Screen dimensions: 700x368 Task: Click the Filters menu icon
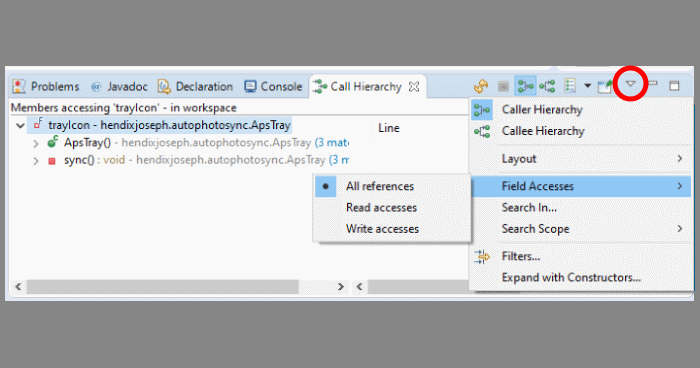[482, 256]
